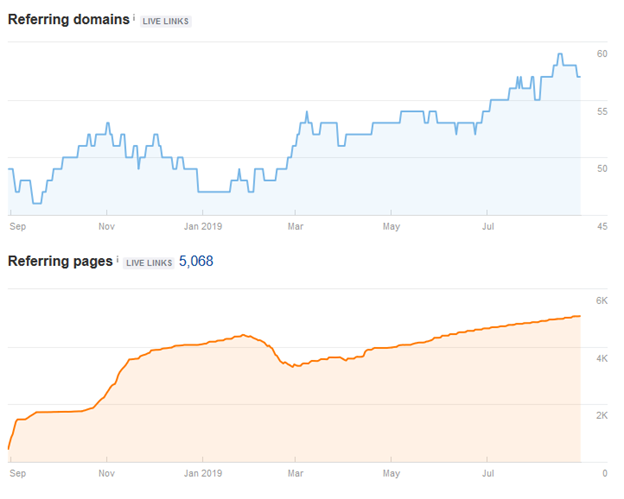The height and width of the screenshot is (499, 624).
Task: Click Jan 2019 label on pages chart axis
Action: pos(203,473)
